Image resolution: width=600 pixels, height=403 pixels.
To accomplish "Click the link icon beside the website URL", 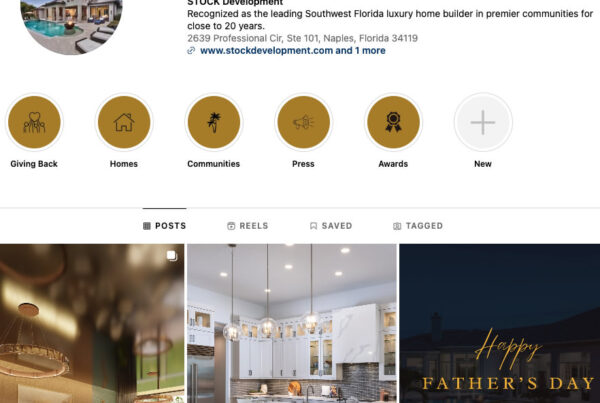I will coord(191,51).
